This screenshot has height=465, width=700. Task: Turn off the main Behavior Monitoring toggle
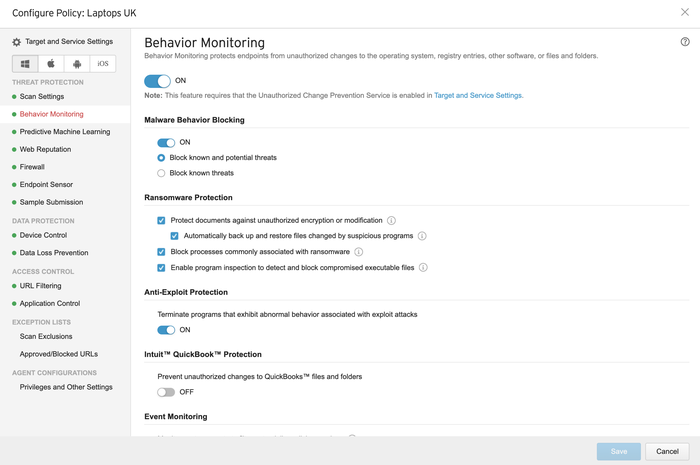pyautogui.click(x=158, y=80)
